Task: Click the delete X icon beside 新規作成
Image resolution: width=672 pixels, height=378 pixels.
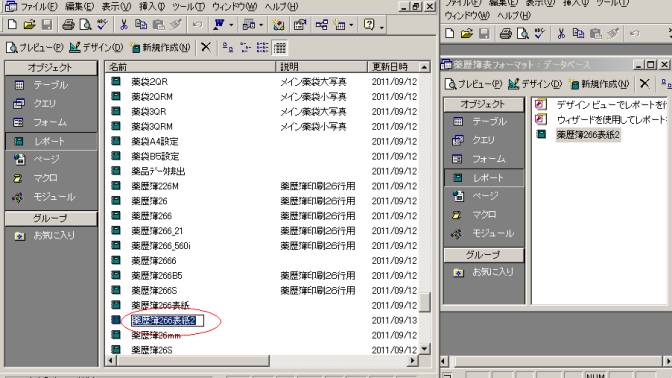Action: (206, 47)
